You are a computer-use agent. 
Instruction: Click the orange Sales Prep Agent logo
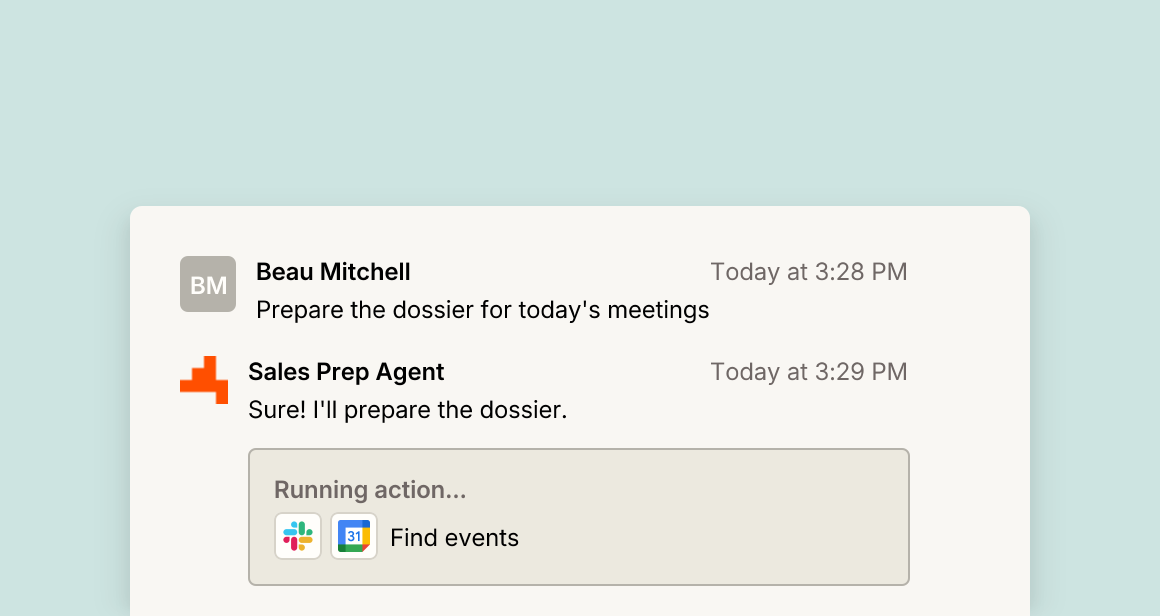tap(204, 380)
